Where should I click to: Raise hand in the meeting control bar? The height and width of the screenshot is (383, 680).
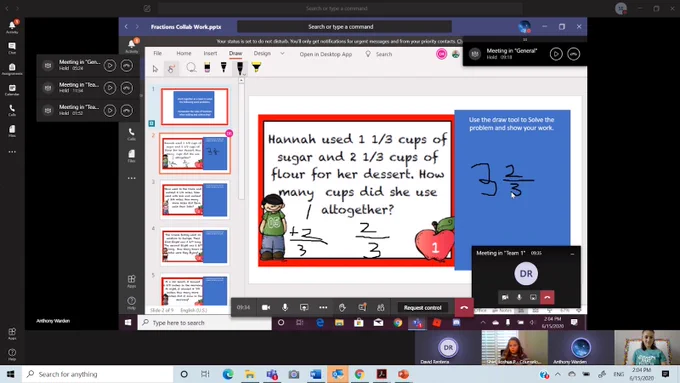(342, 308)
